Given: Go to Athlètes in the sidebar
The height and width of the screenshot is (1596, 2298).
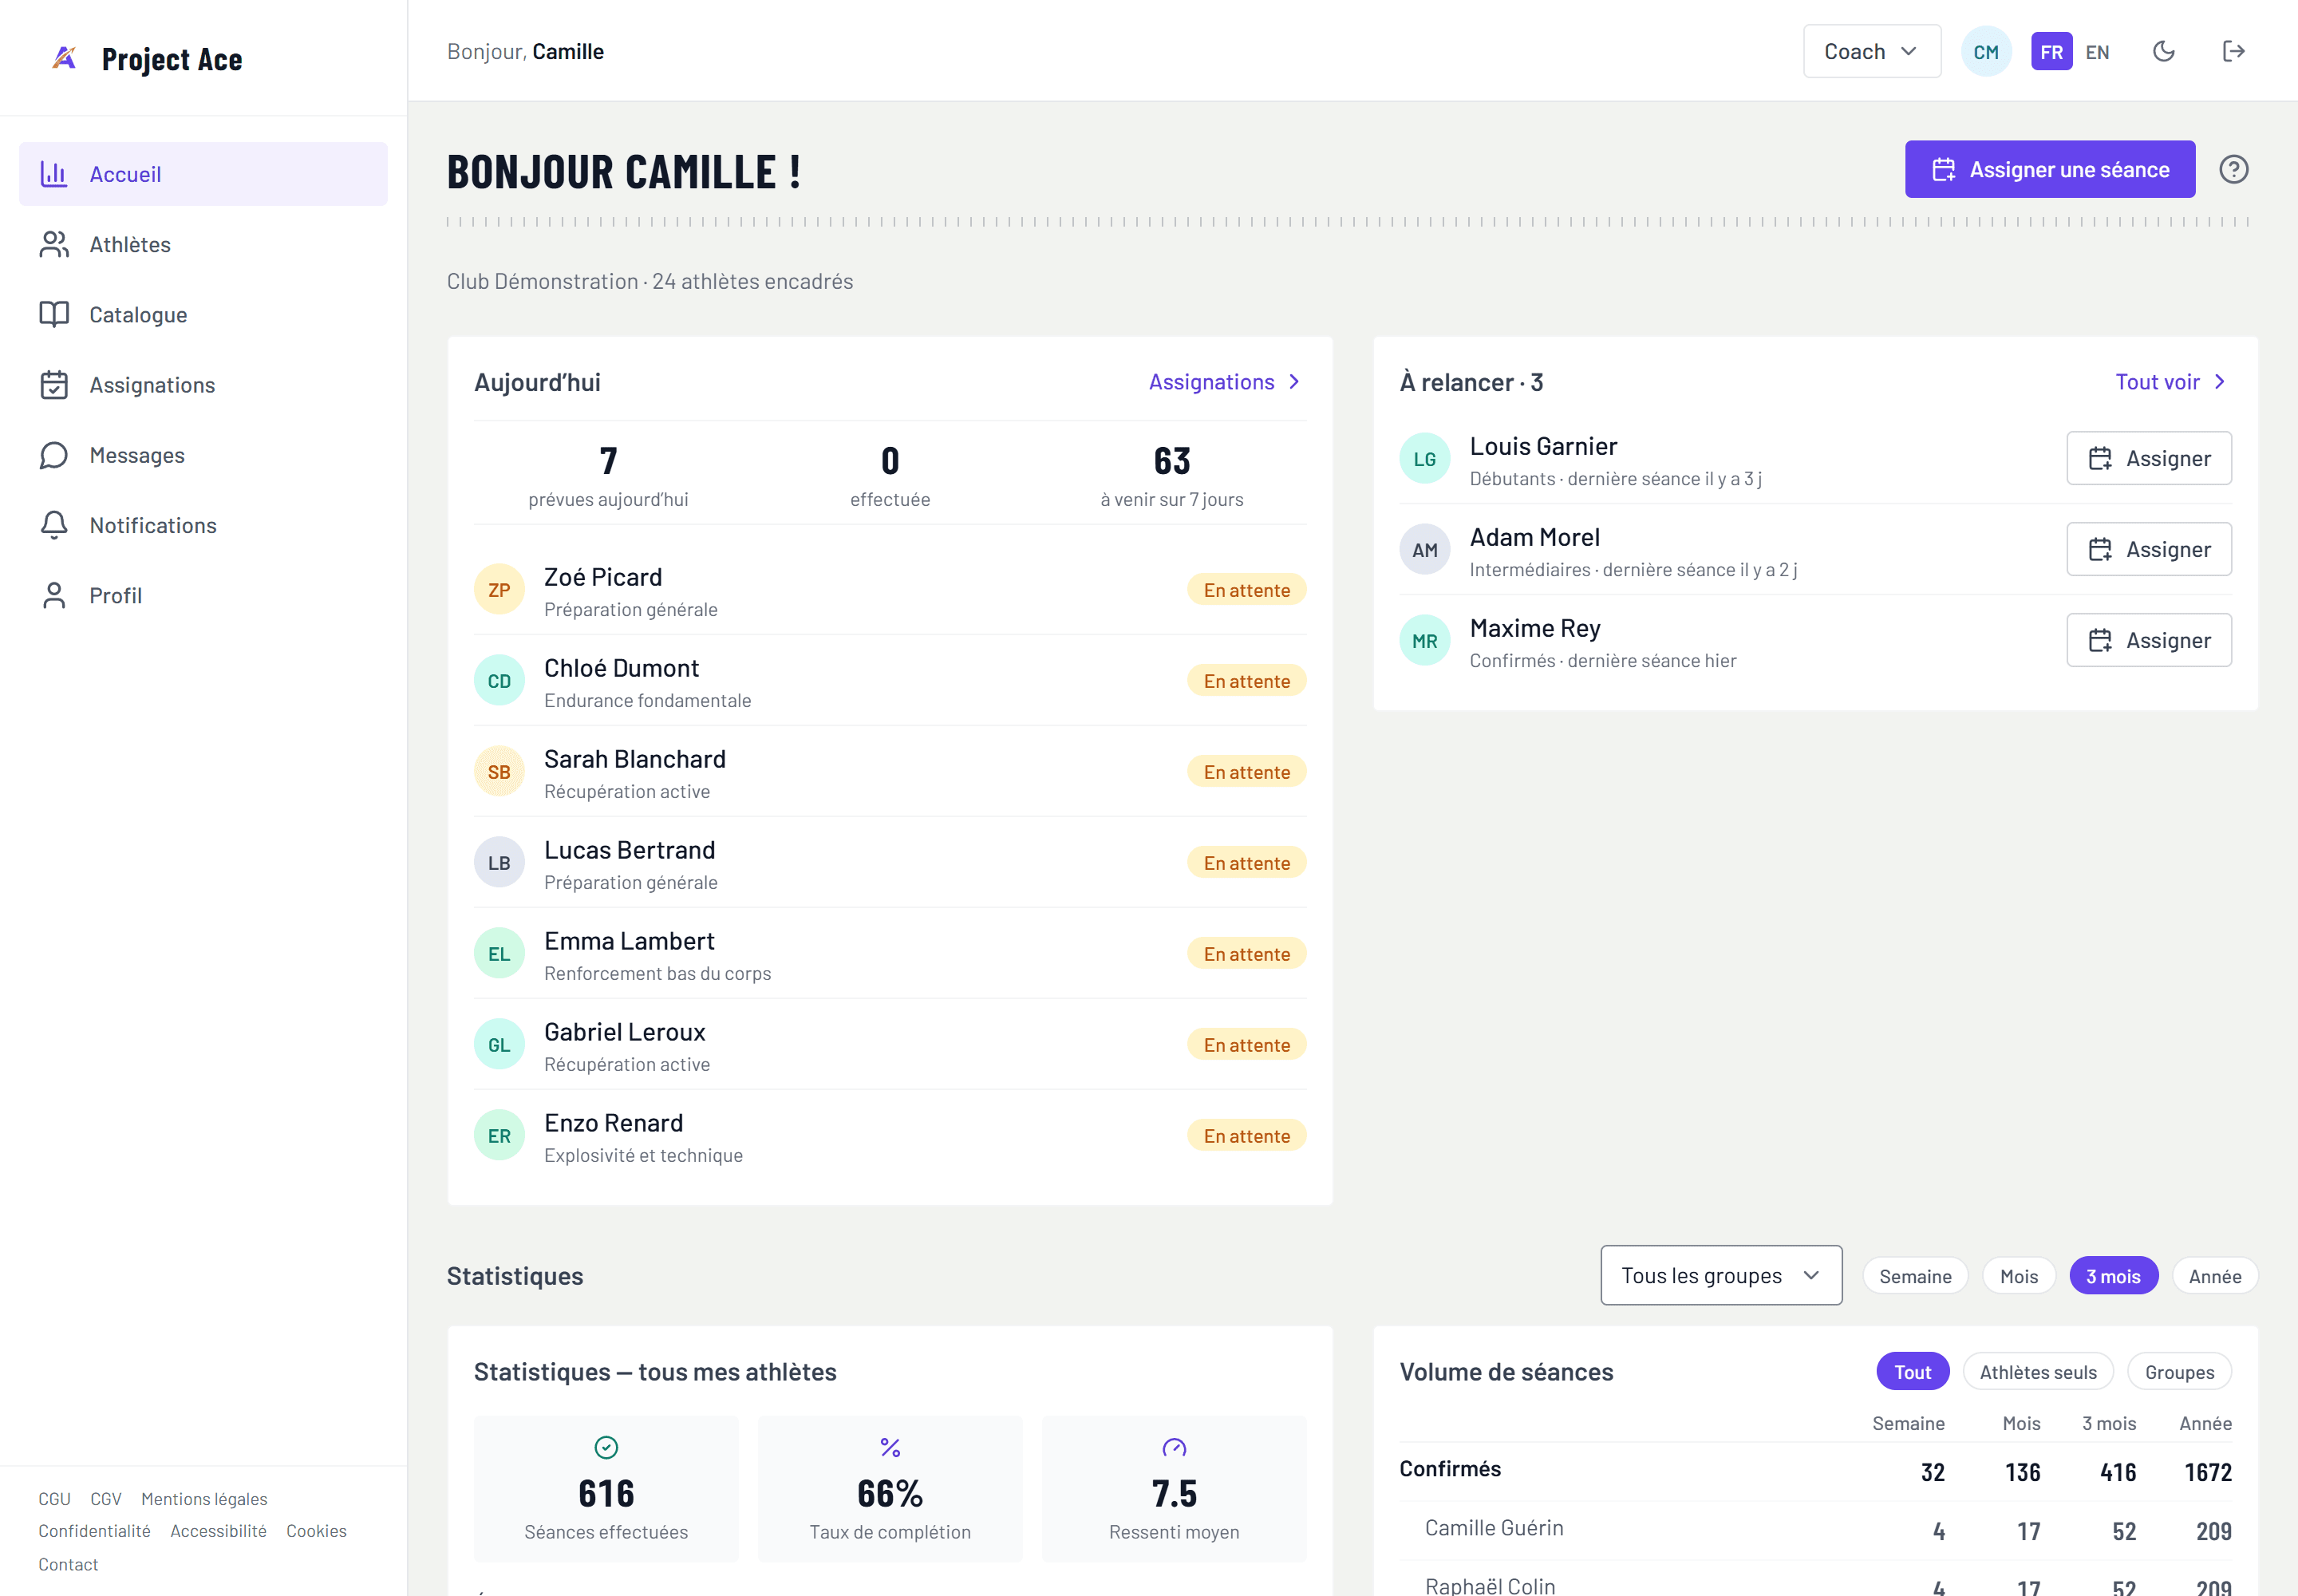Looking at the screenshot, I should pyautogui.click(x=203, y=244).
